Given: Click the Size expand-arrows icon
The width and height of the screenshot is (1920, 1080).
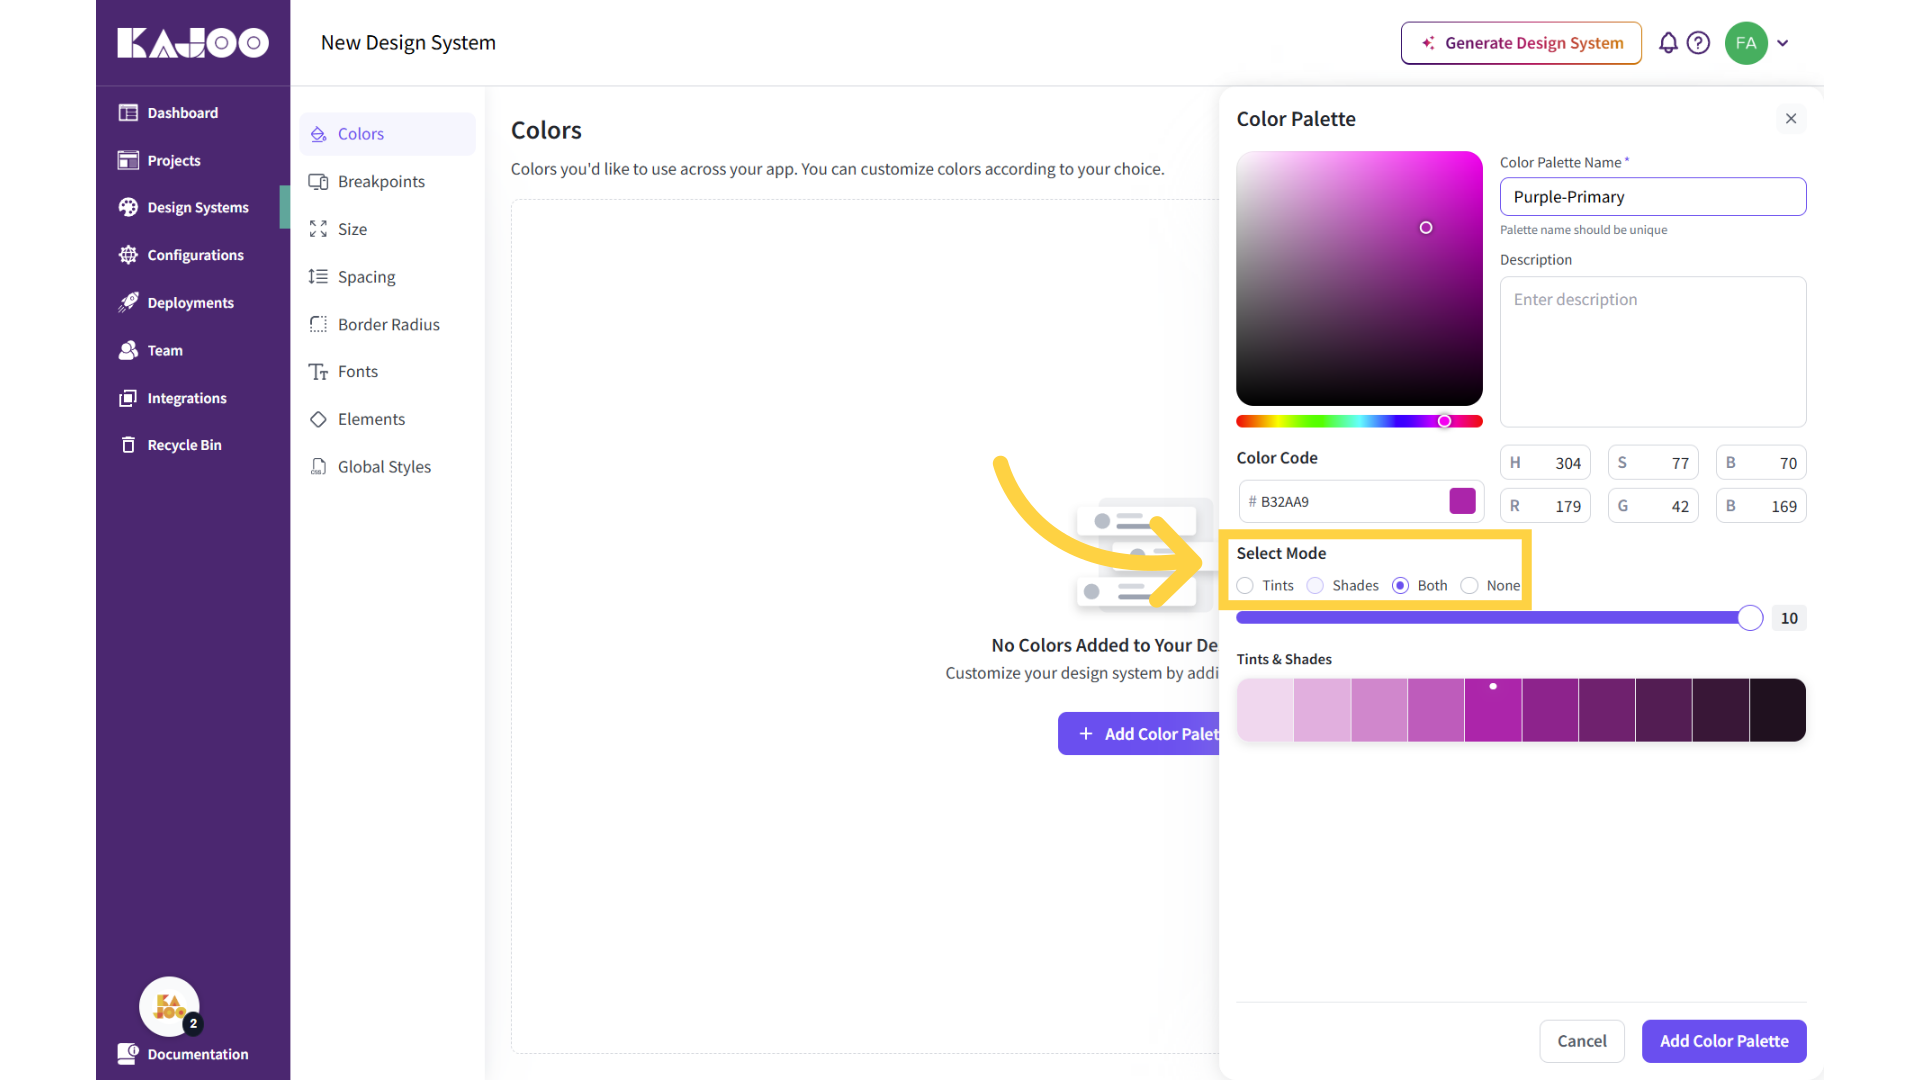Looking at the screenshot, I should click(318, 229).
